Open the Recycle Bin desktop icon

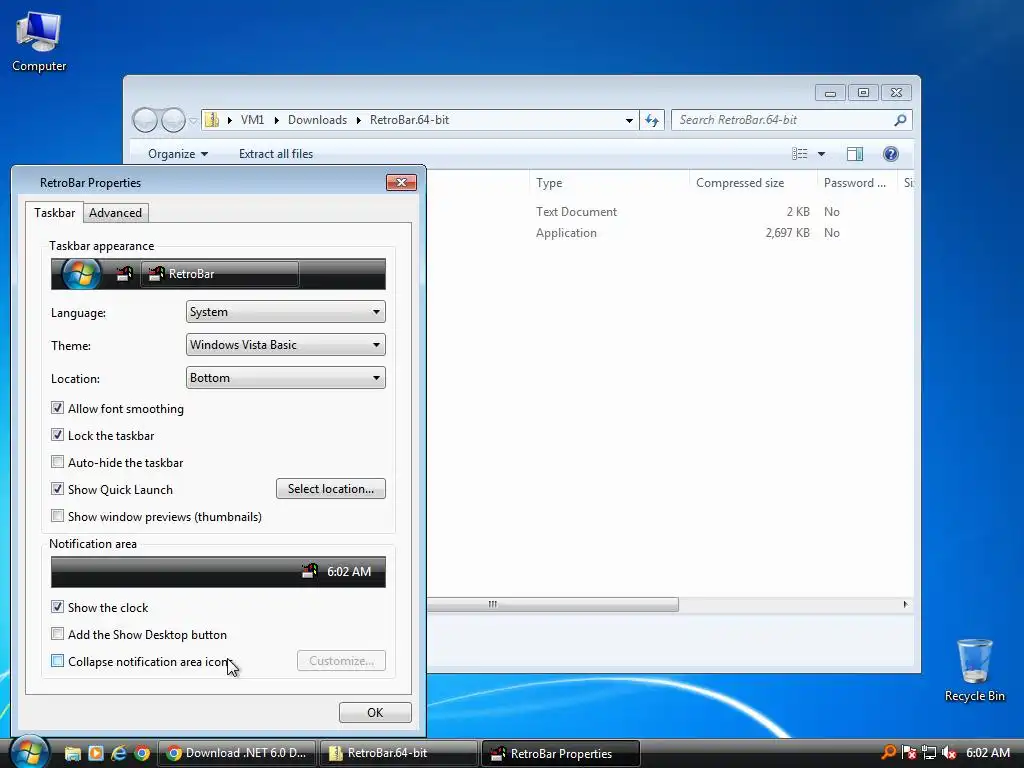click(x=974, y=670)
